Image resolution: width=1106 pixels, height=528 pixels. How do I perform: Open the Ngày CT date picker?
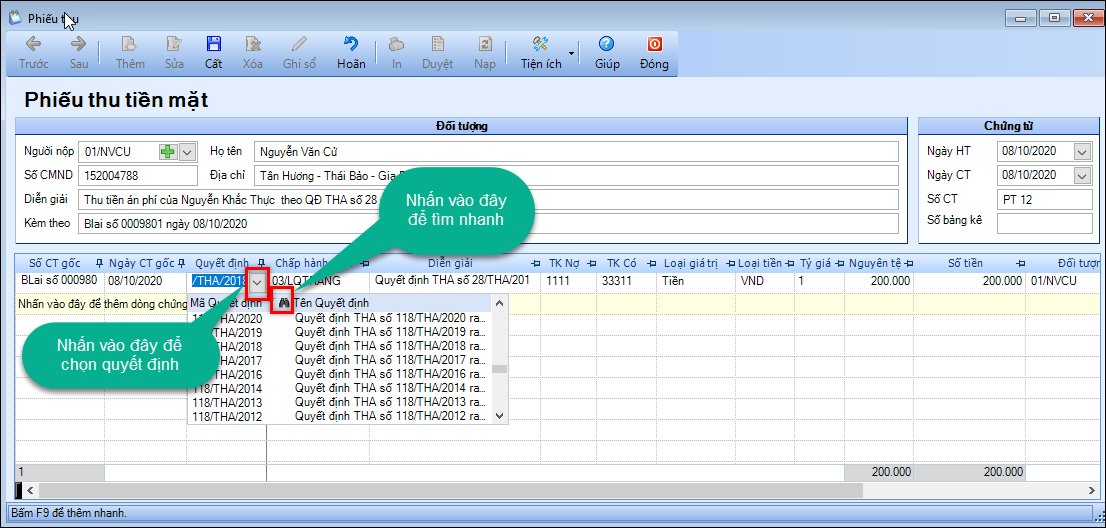(1081, 175)
